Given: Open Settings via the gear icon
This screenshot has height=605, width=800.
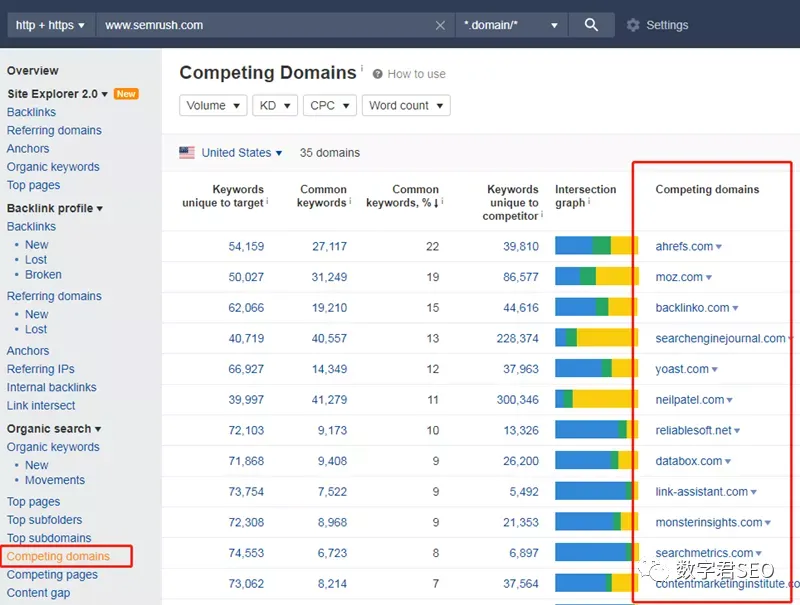Looking at the screenshot, I should 633,25.
